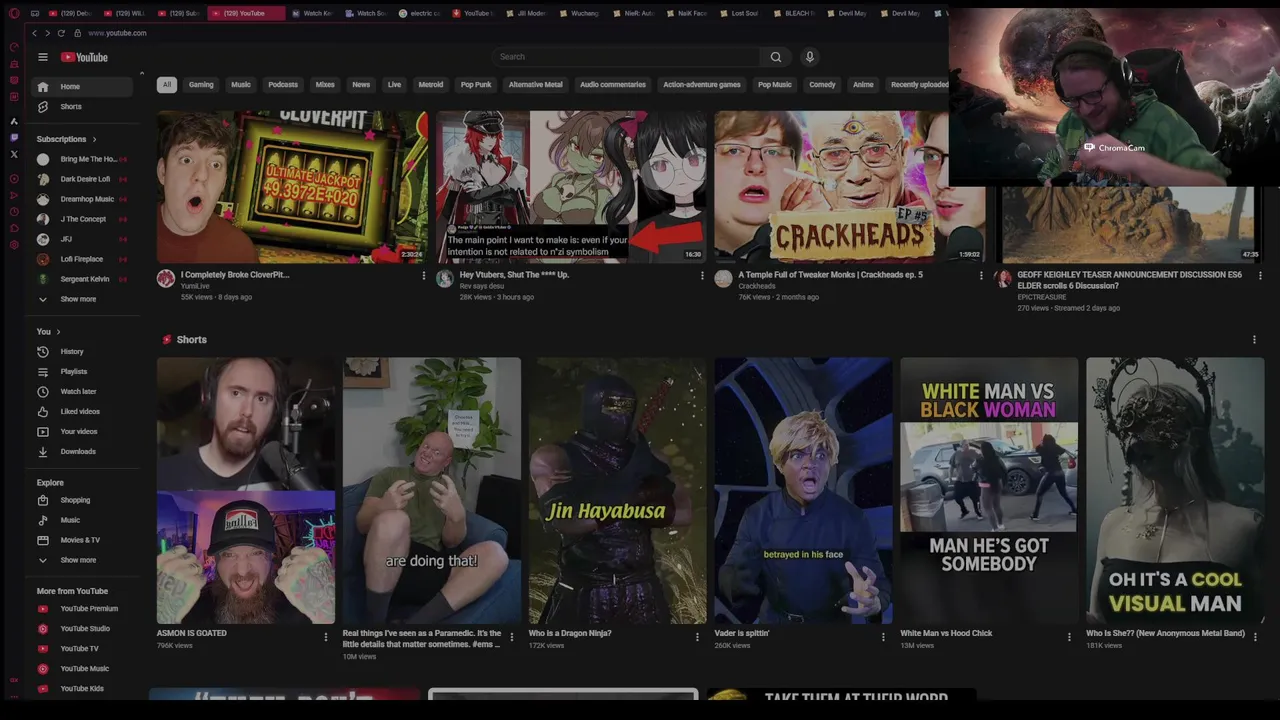Viewport: 1280px width, 720px height.
Task: Expand the You section chevron
Action: click(58, 332)
